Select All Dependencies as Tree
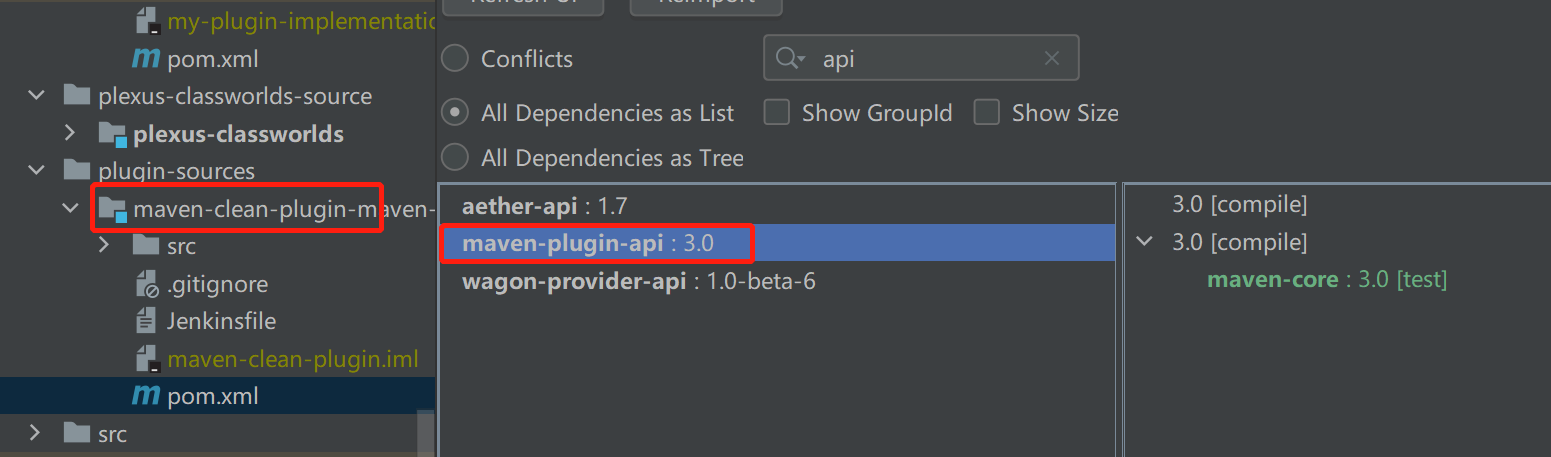 point(455,158)
